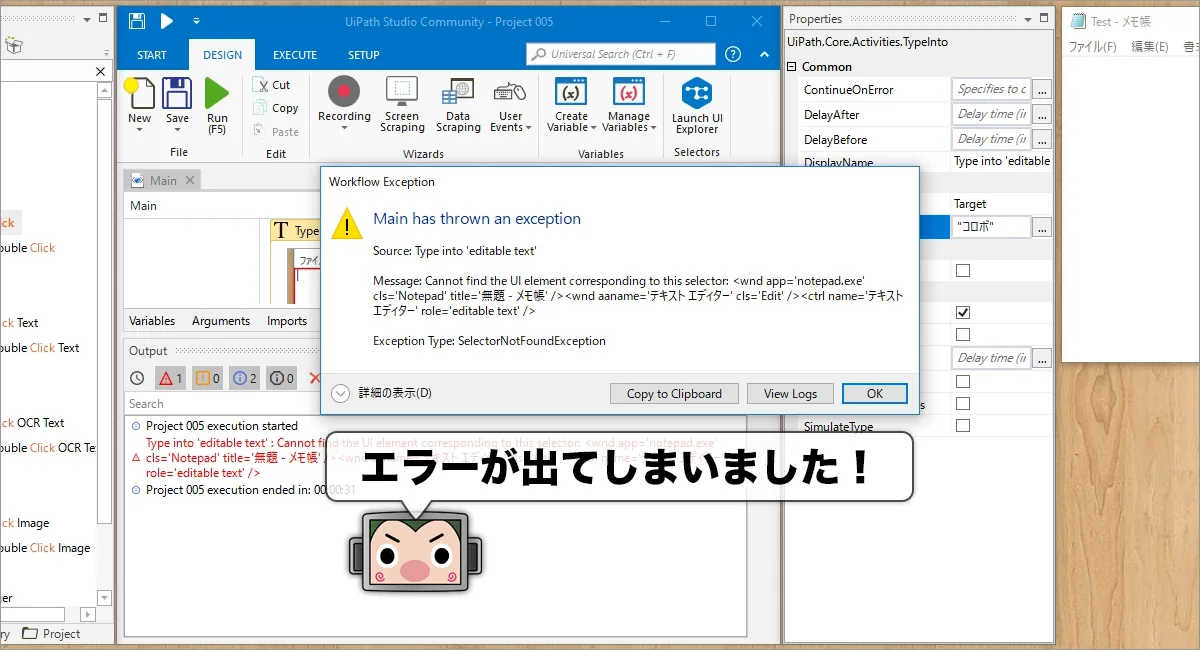Open ファイル(F) menu in Notepad window
1200x650 pixels.
point(1093,47)
